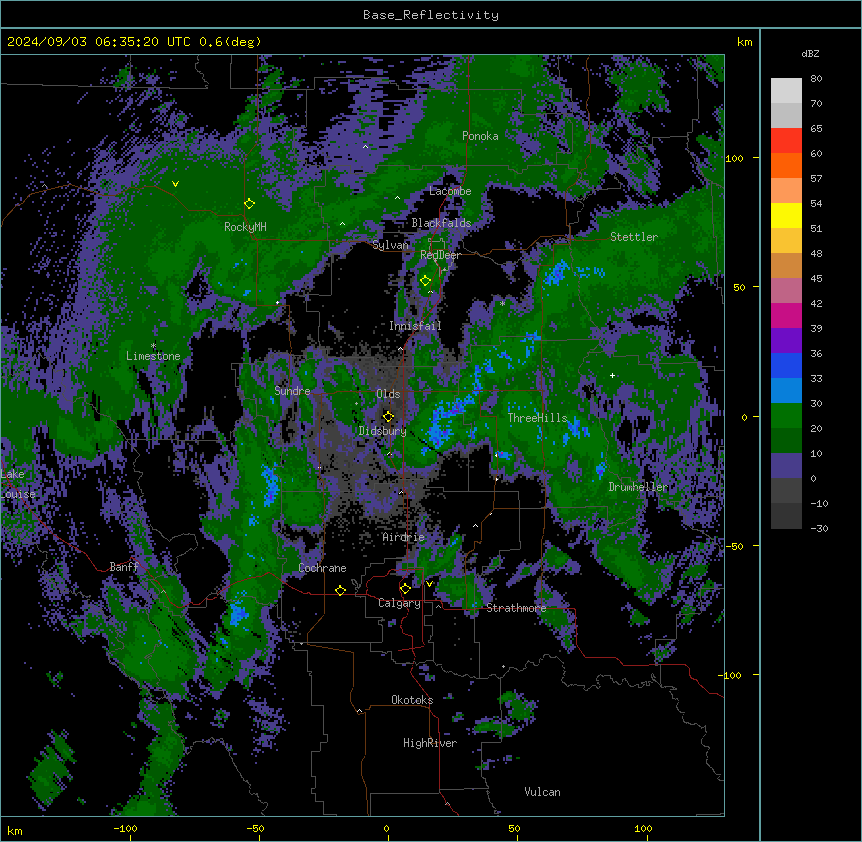
Task: Click the 45 value in the dBZ legend
Action: click(816, 279)
